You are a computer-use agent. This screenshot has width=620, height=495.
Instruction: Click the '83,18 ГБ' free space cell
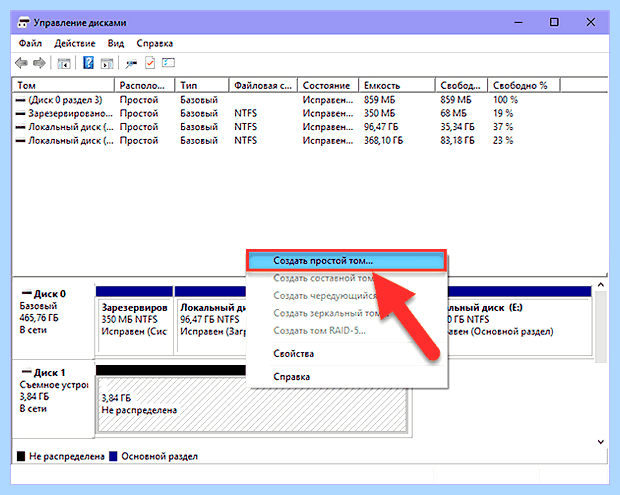coord(457,140)
